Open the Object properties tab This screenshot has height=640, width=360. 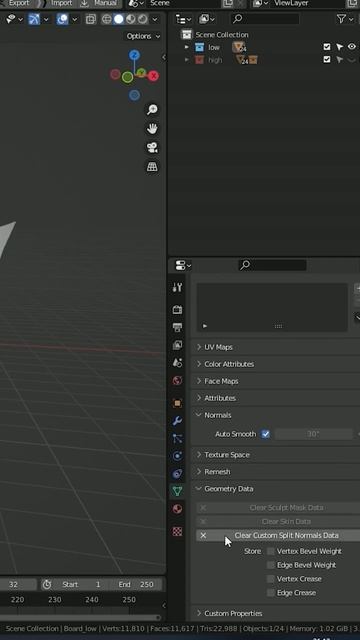coord(177,403)
